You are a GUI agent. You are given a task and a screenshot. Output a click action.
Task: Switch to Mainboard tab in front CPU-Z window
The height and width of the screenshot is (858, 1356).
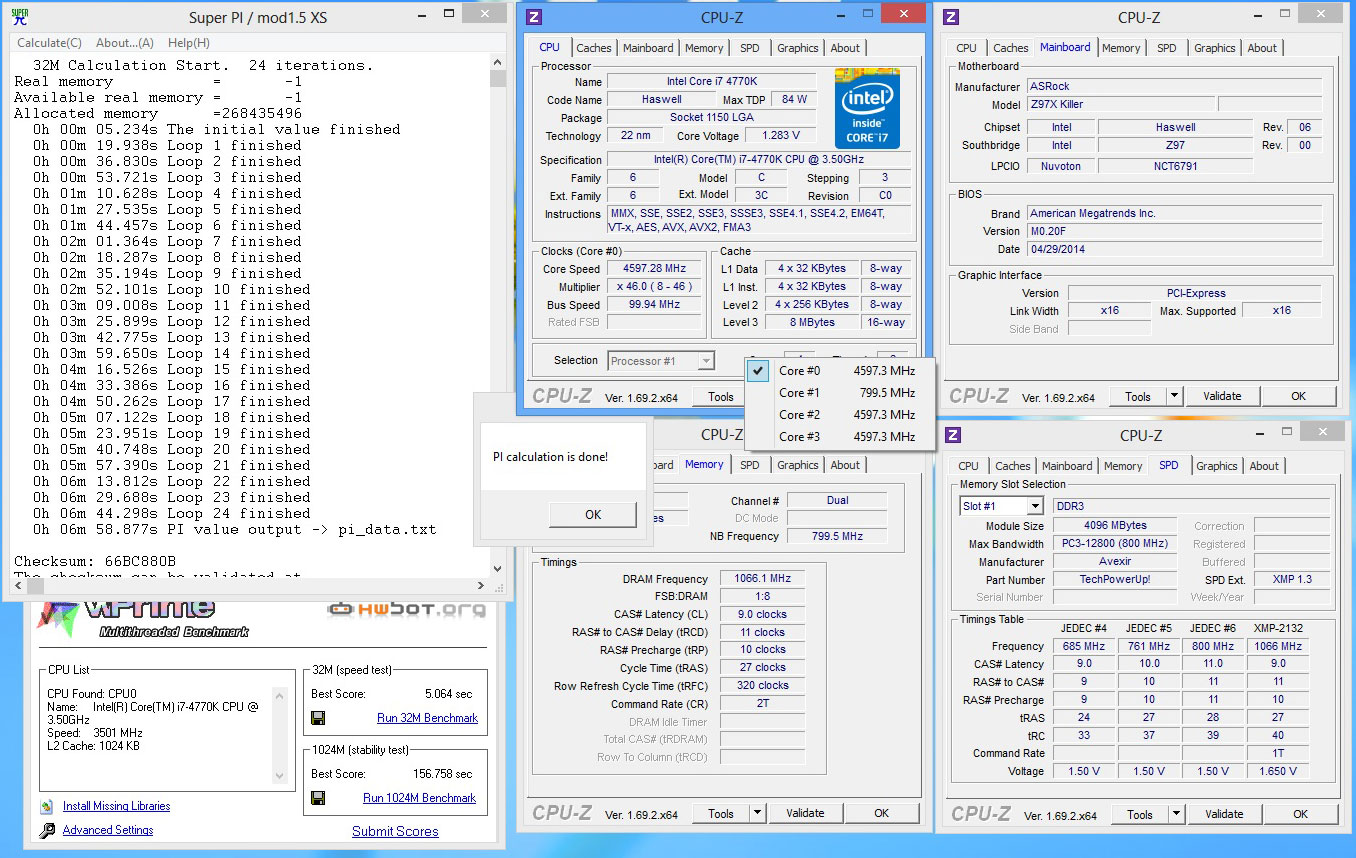[x=648, y=48]
